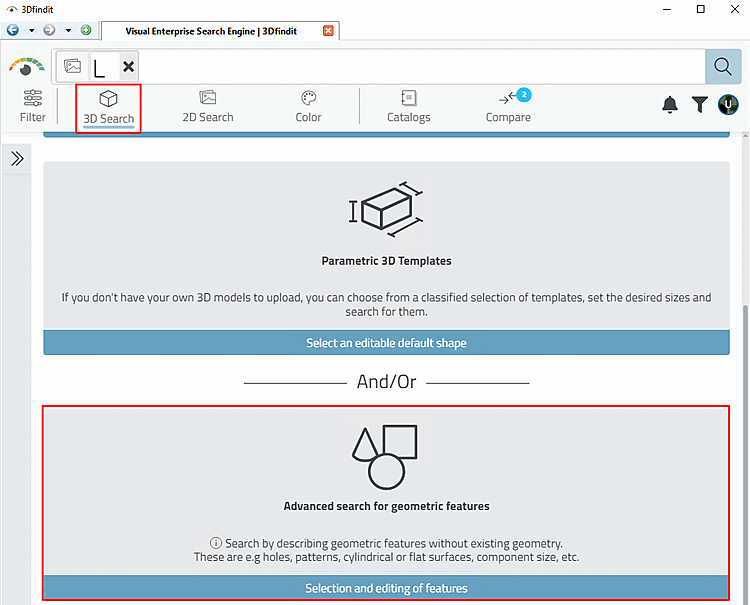Switch to 3D Search mode

(109, 108)
